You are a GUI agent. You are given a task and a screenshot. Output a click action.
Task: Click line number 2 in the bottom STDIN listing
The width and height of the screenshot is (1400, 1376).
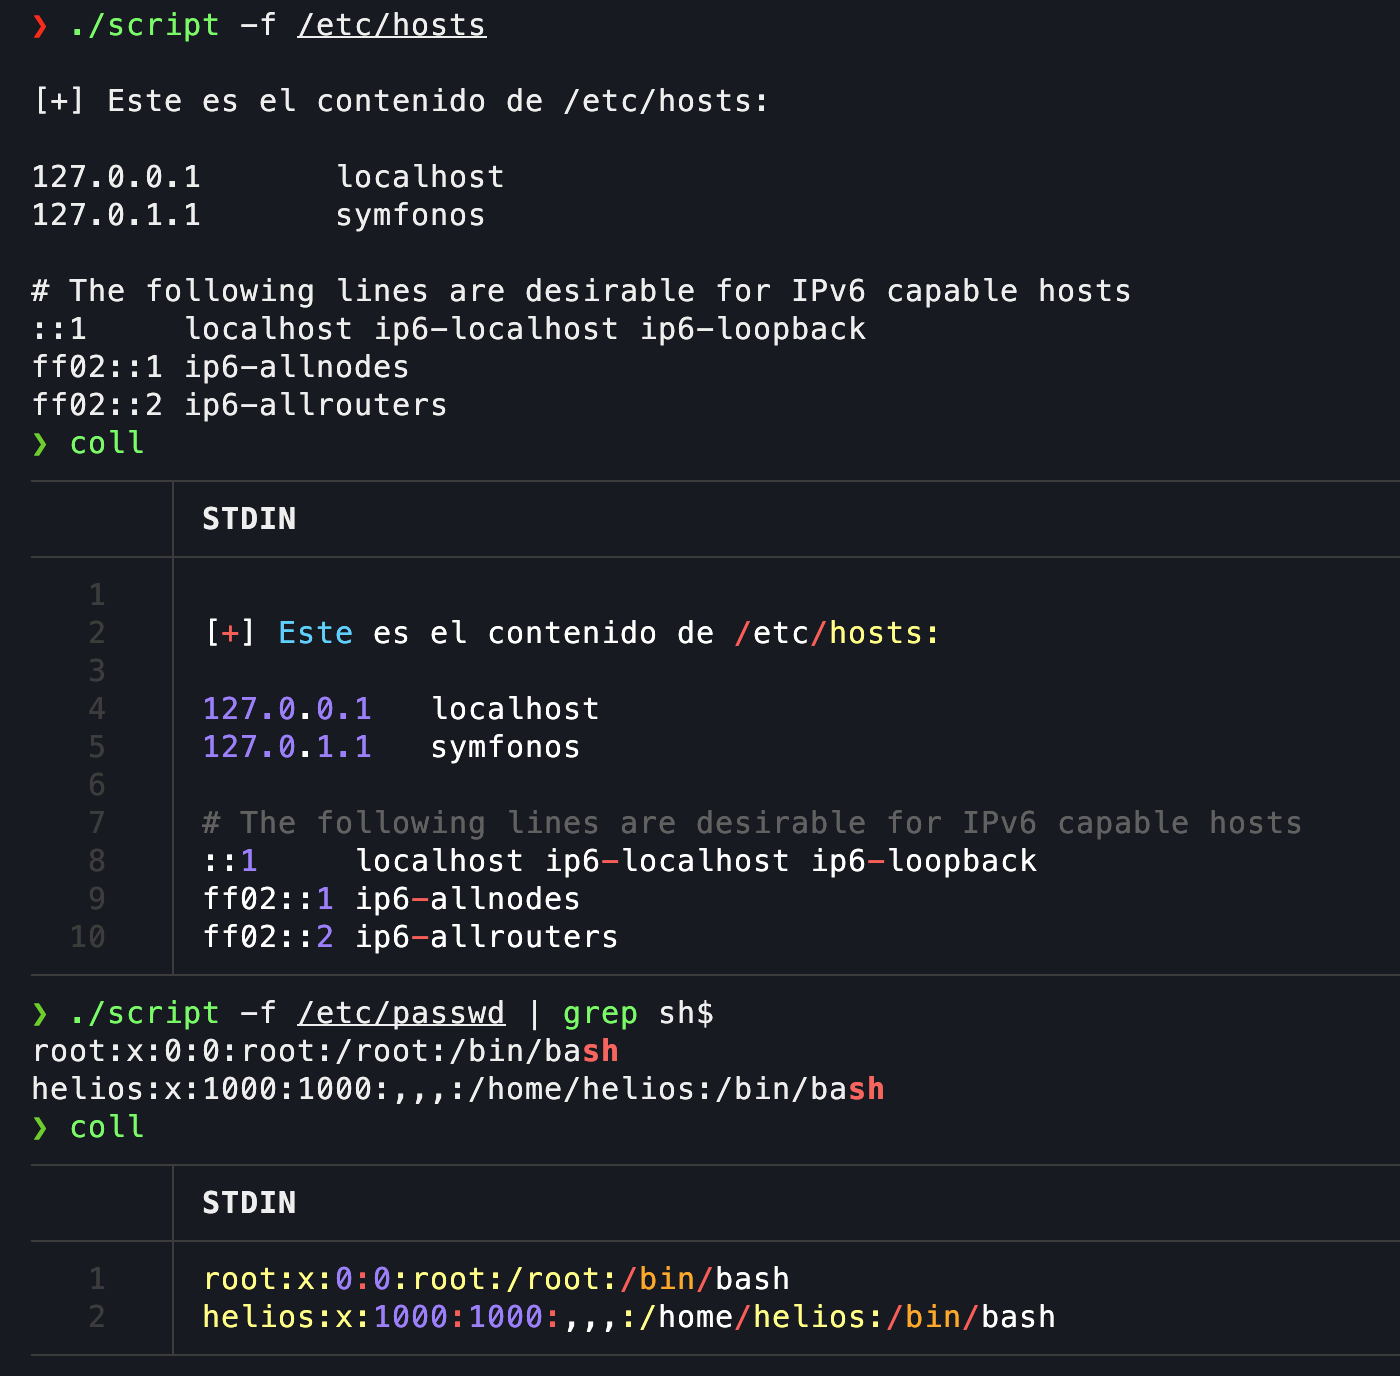coord(96,1317)
